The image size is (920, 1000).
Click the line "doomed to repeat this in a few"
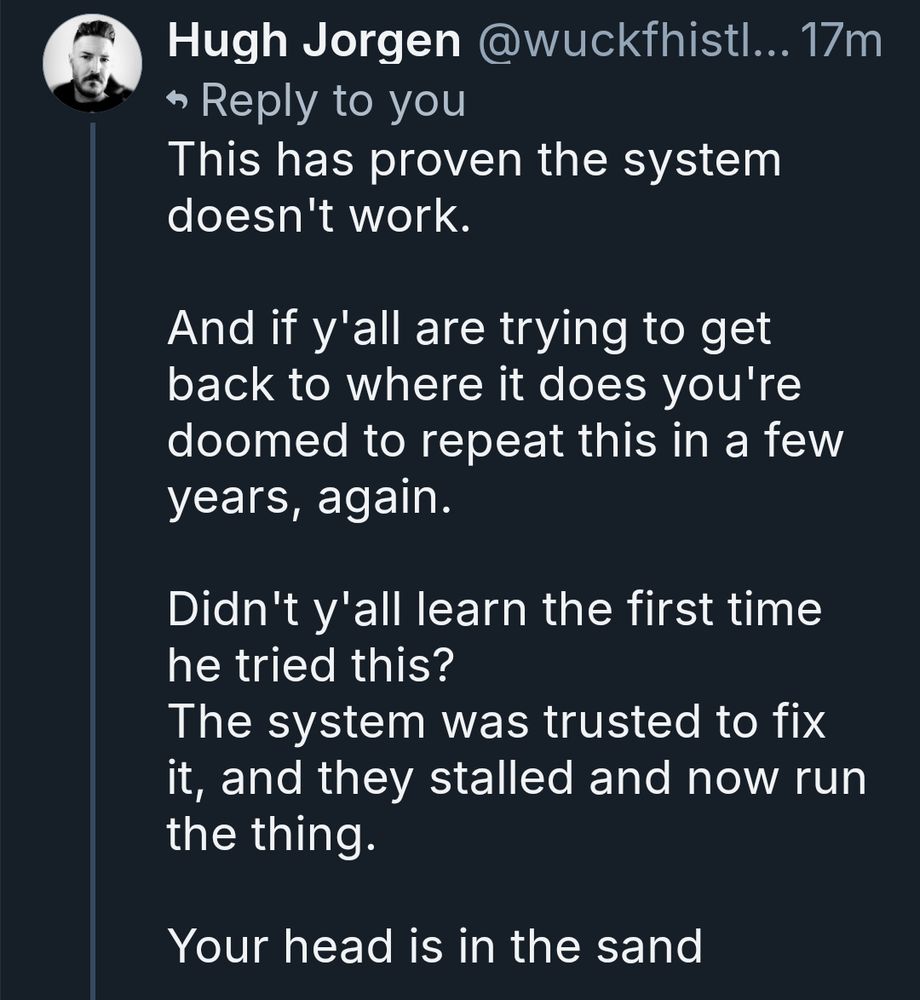[x=505, y=442]
